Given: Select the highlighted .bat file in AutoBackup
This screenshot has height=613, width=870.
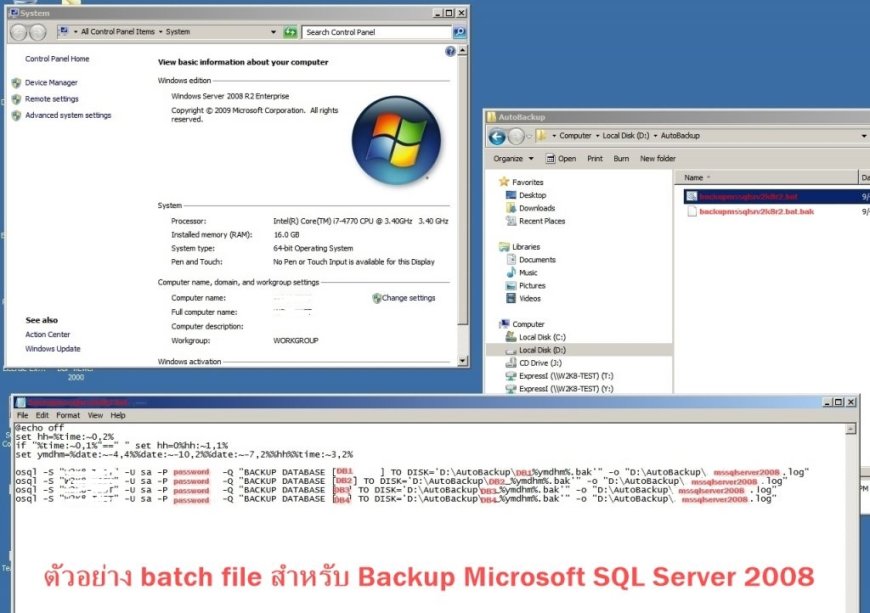Looking at the screenshot, I should coord(747,196).
